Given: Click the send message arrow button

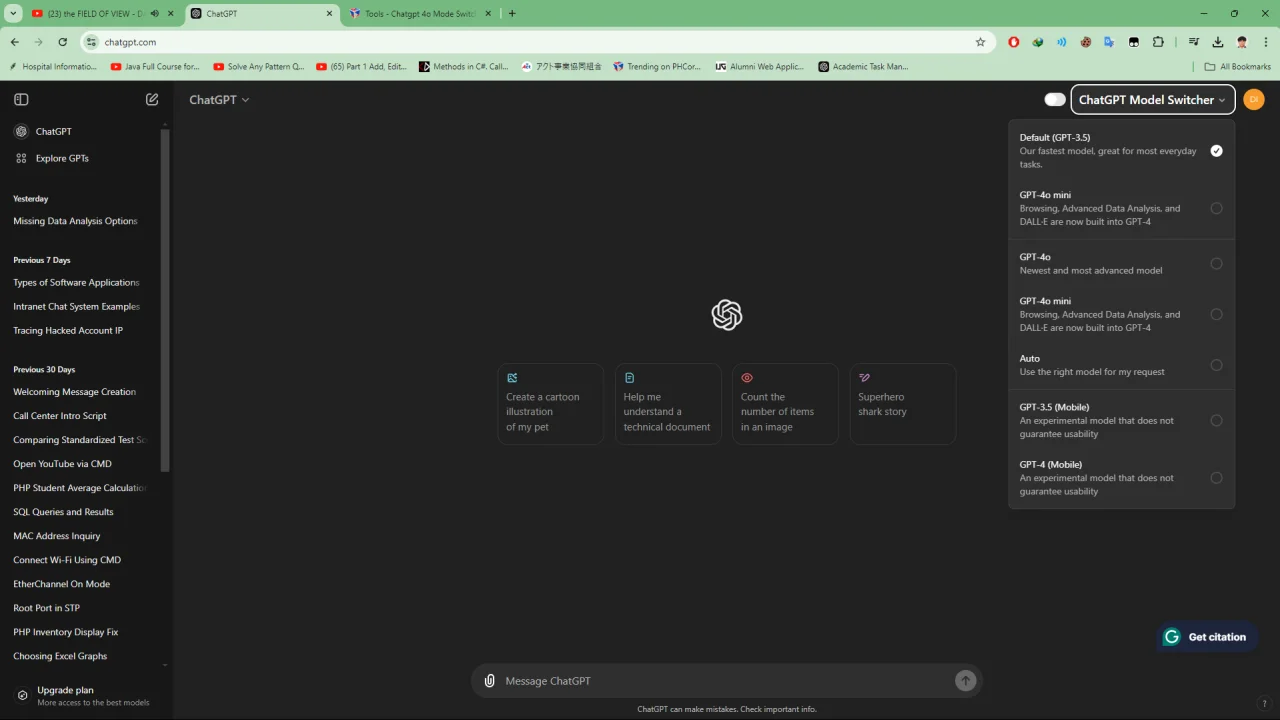Looking at the screenshot, I should pyautogui.click(x=965, y=681).
